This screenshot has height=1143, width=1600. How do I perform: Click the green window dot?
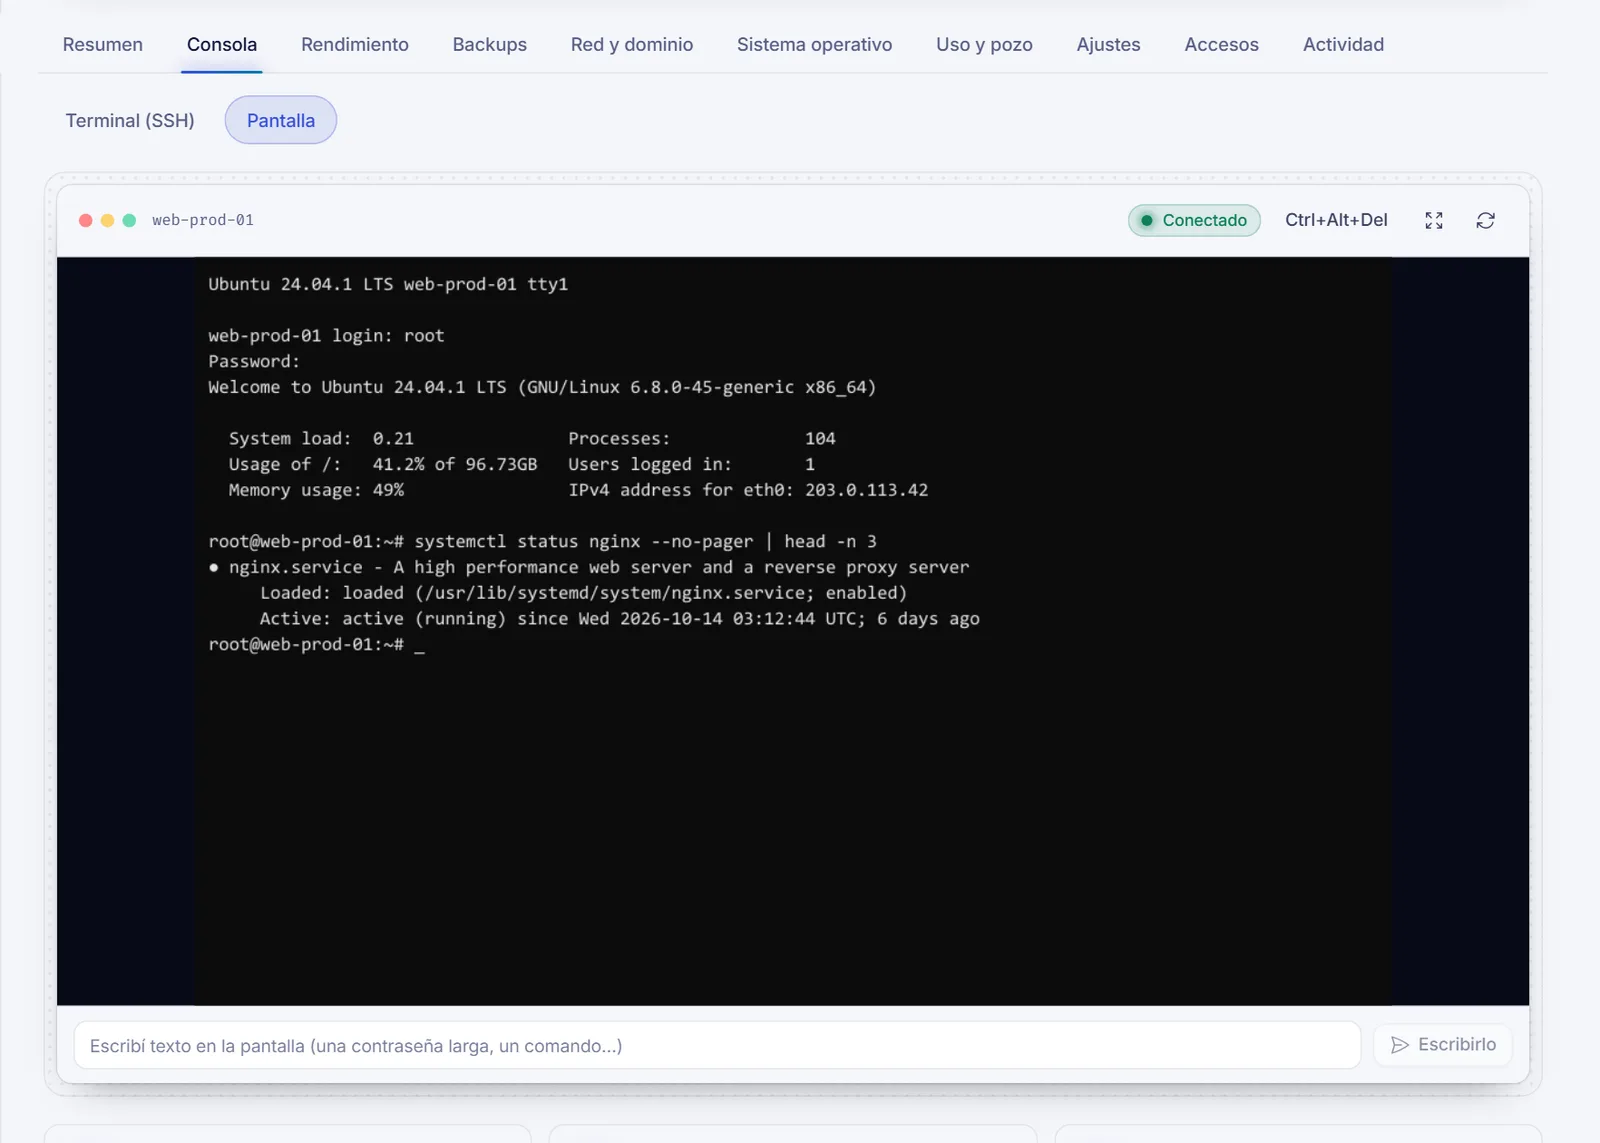tap(129, 220)
